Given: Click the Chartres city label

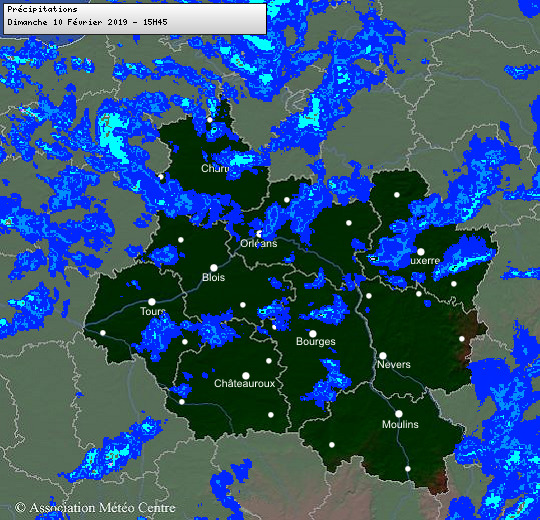Looking at the screenshot, I should click(x=215, y=168).
